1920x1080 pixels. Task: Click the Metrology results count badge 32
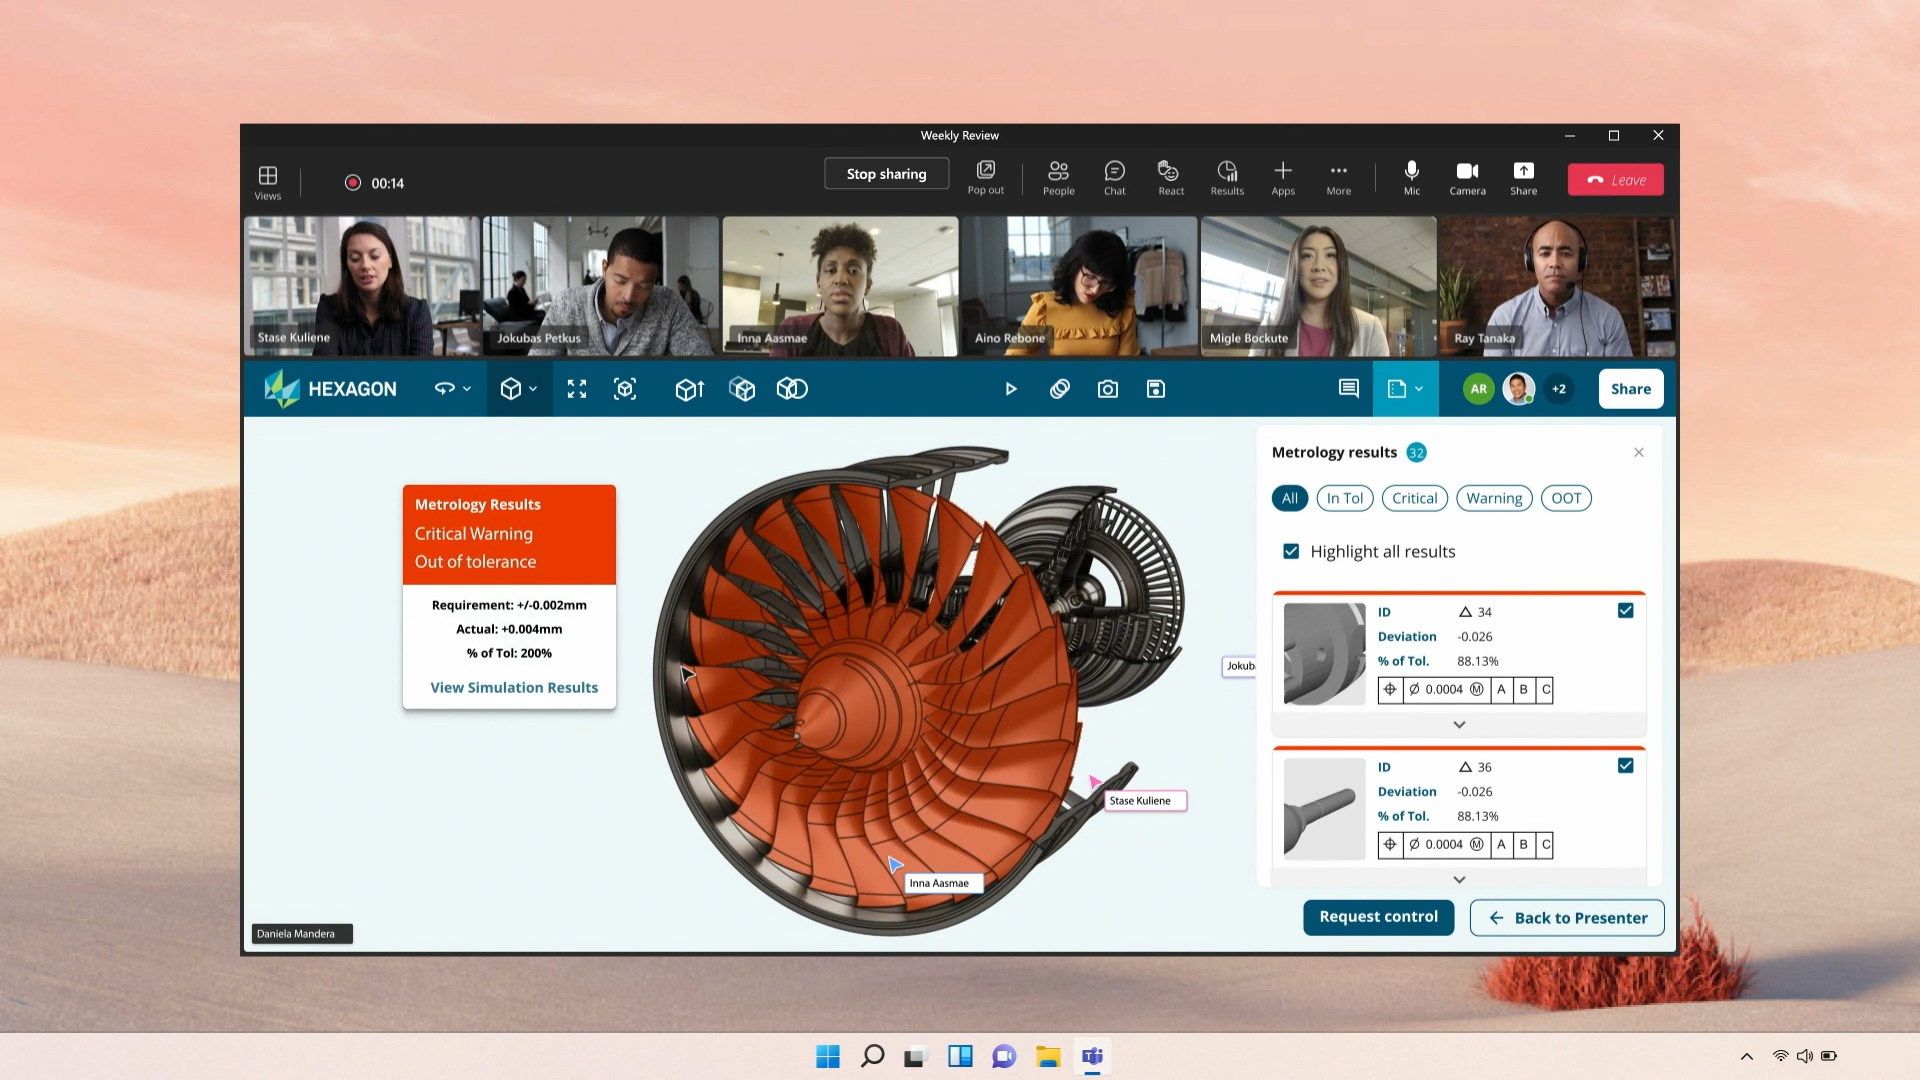point(1416,453)
